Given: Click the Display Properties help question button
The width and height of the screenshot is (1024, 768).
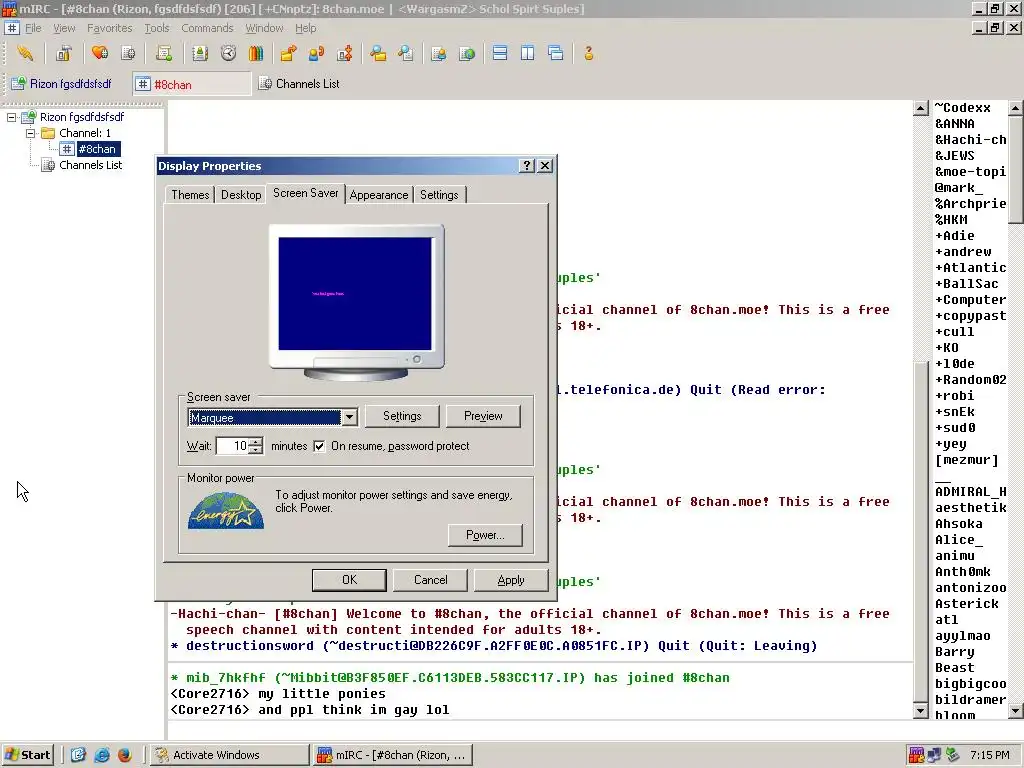Looking at the screenshot, I should tap(526, 166).
